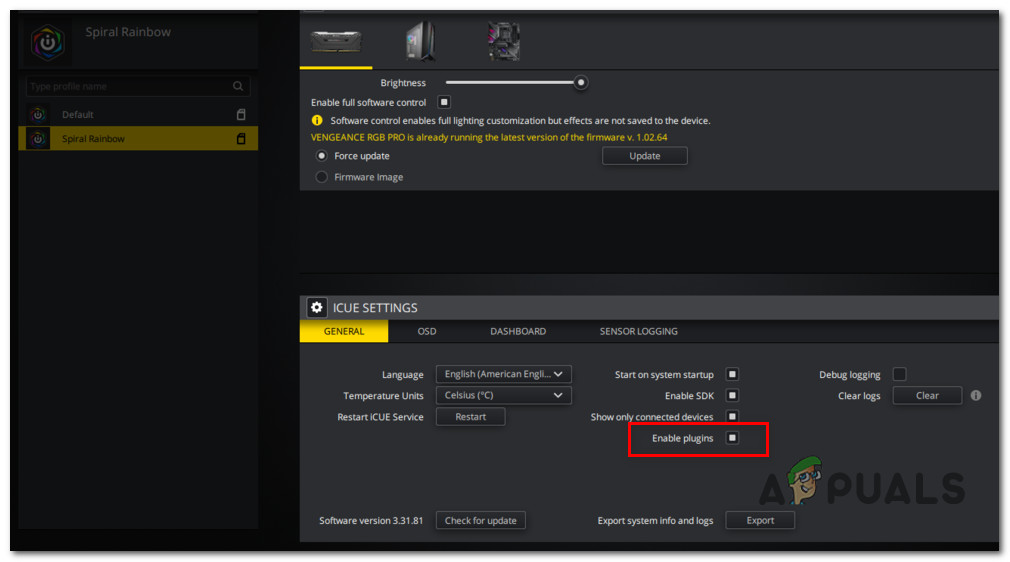Screen dimensions: 1010x562
Task: Select the PC case device icon
Action: (x=421, y=41)
